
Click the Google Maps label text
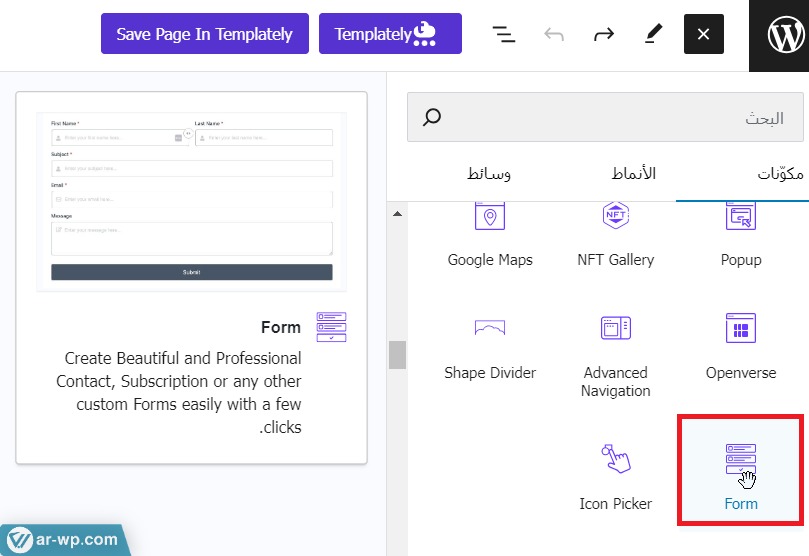490,260
